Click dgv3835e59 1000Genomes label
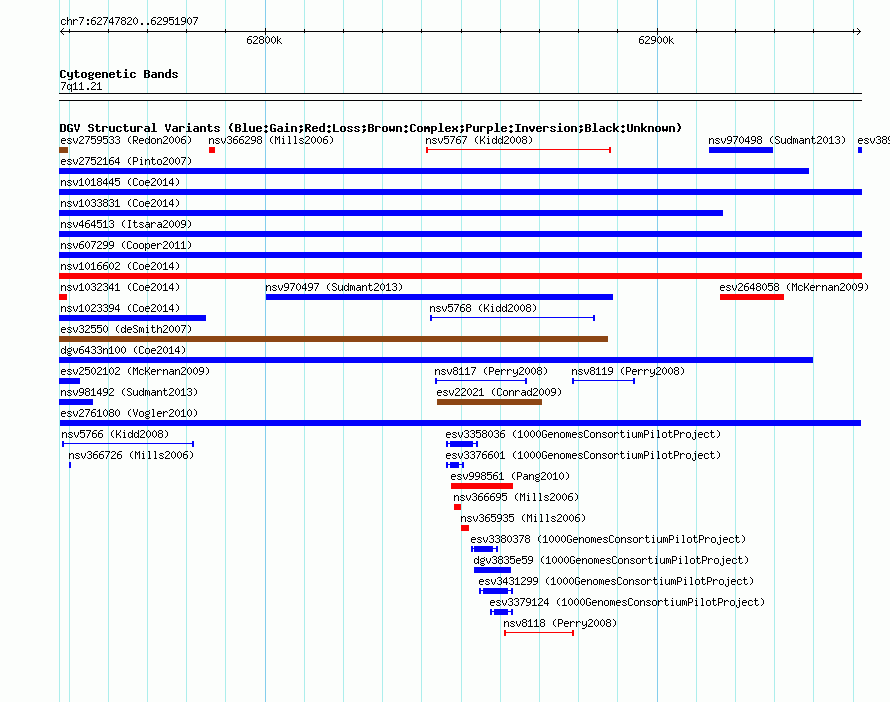The height and width of the screenshot is (702, 890). (611, 560)
